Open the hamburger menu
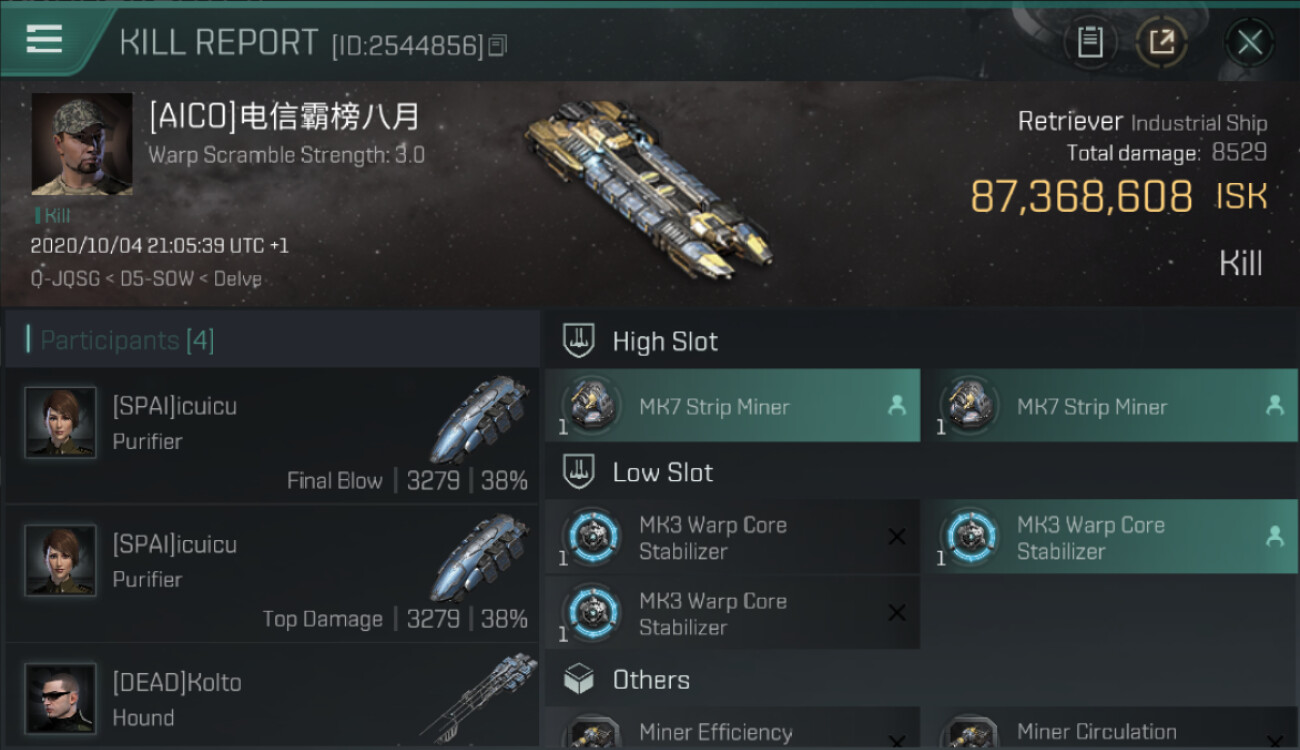1300x750 pixels. pyautogui.click(x=44, y=40)
